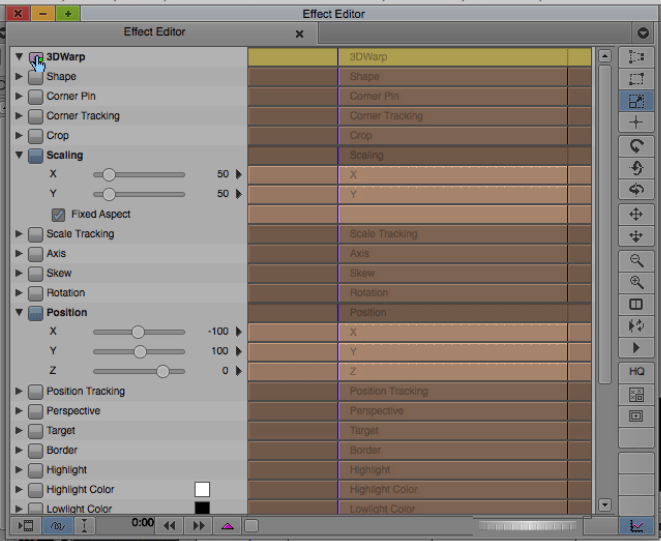Toggle the keyframe curve wave button
661x541 pixels.
(x=58, y=526)
